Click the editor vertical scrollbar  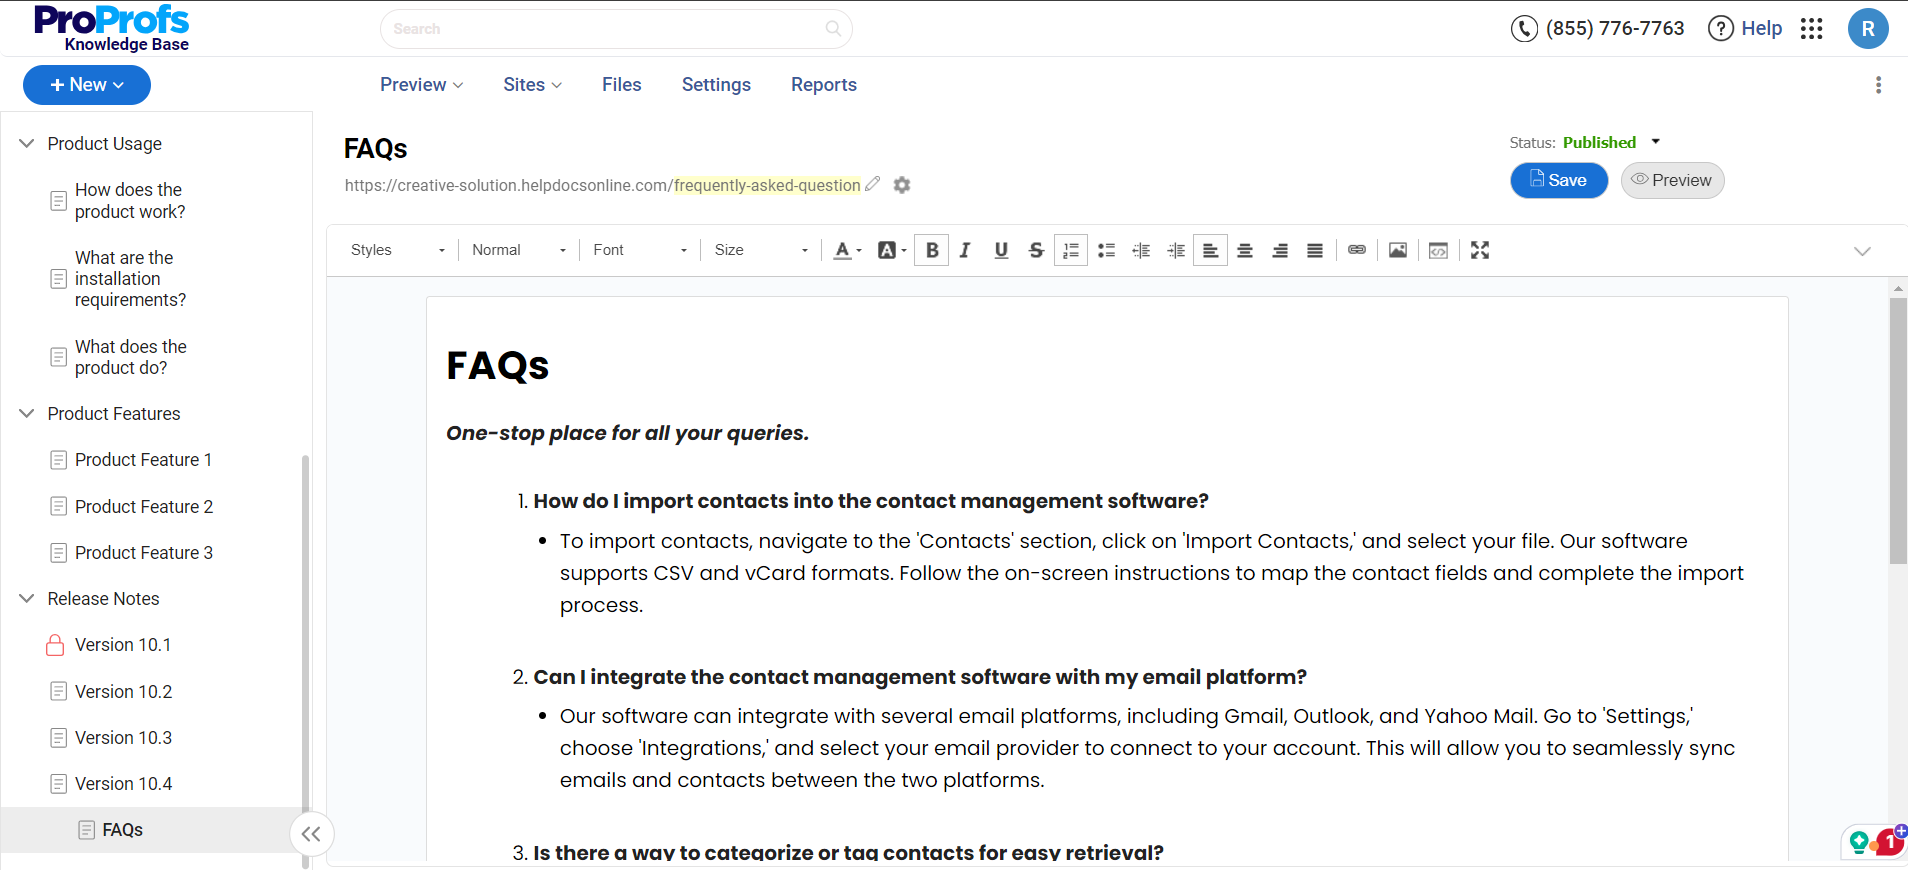tap(1898, 430)
